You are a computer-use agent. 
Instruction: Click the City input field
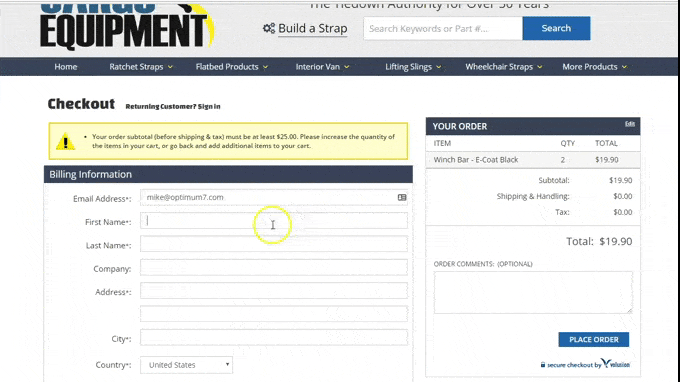click(274, 337)
